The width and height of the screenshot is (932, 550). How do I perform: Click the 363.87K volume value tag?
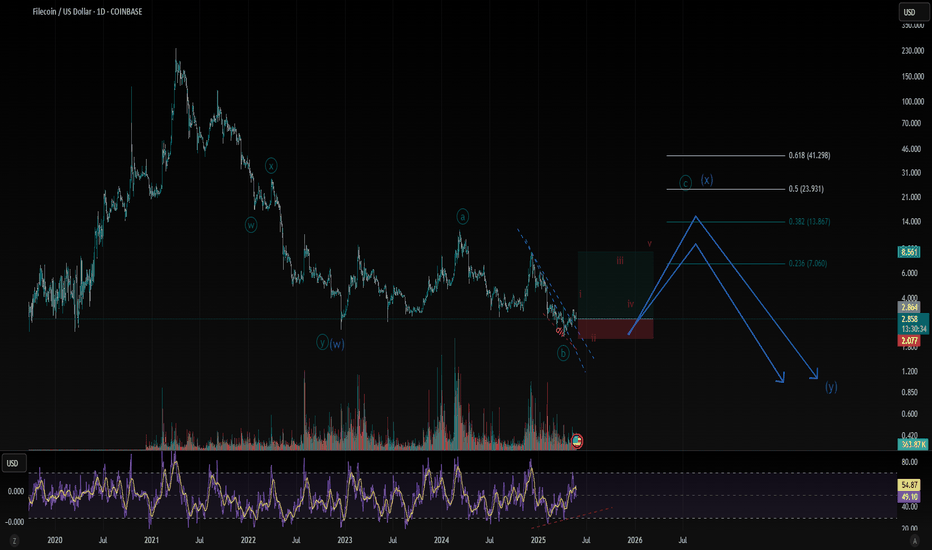[913, 444]
